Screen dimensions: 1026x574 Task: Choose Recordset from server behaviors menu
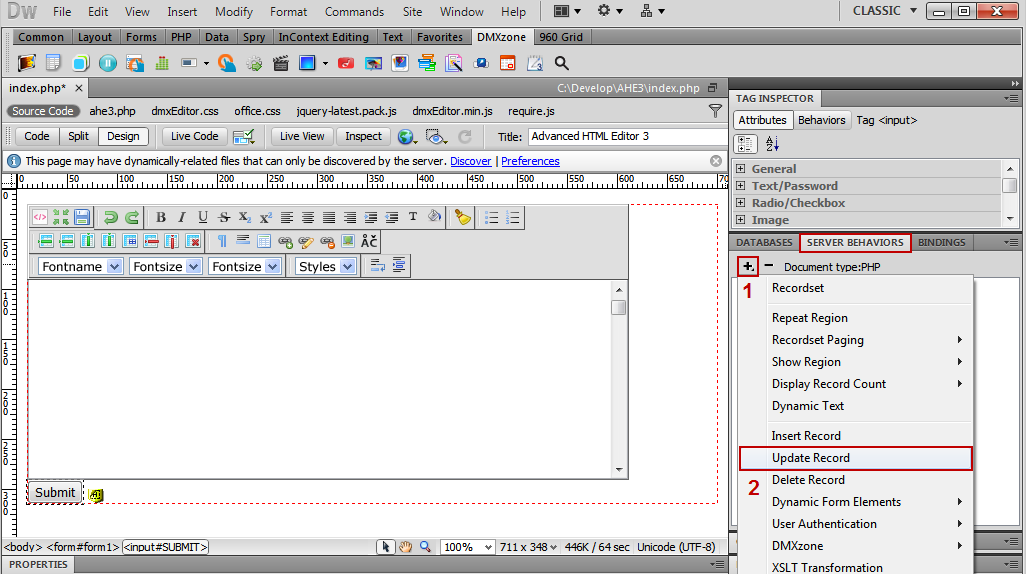tap(855, 288)
